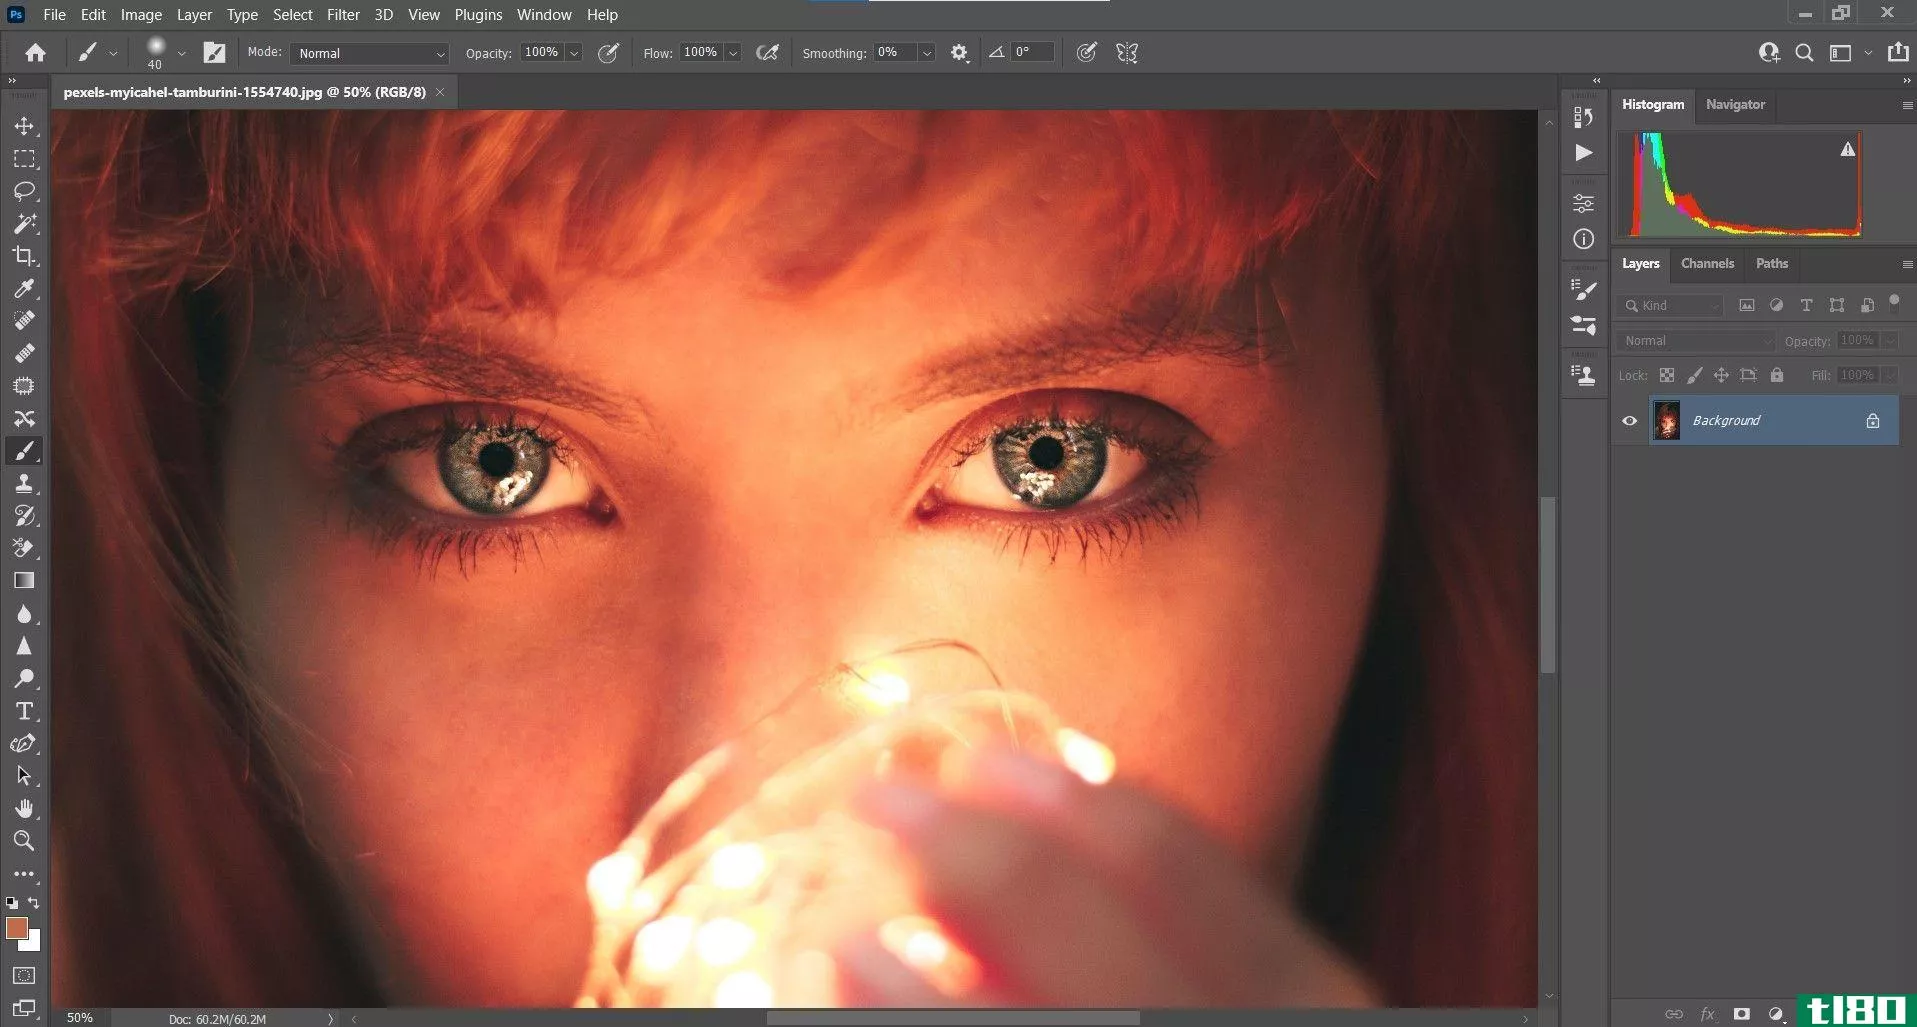The width and height of the screenshot is (1917, 1027).
Task: Select the Magic Wand tool
Action: [24, 224]
